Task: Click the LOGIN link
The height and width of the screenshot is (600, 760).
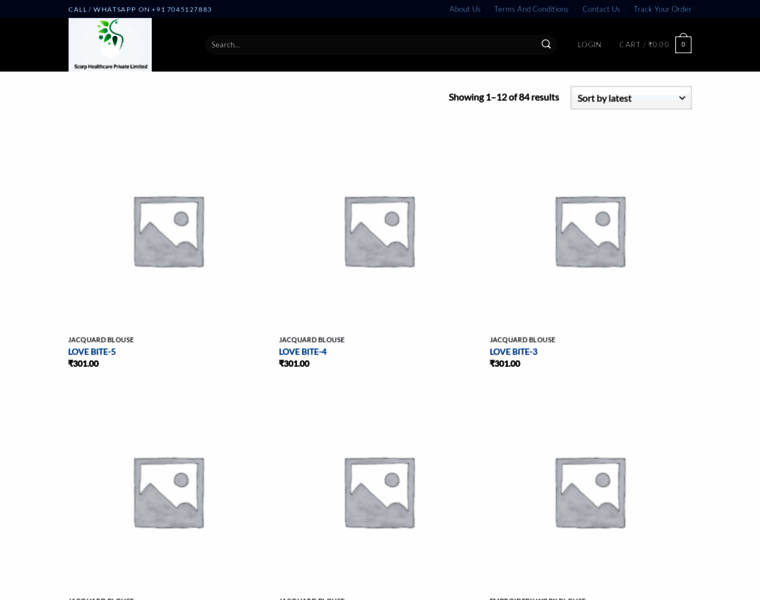Action: tap(589, 45)
